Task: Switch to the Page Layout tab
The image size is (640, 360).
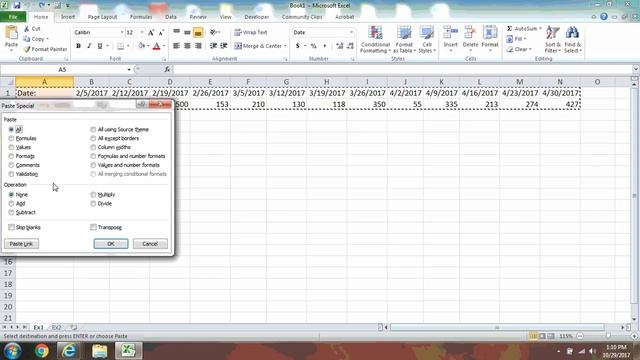Action: coord(102,17)
